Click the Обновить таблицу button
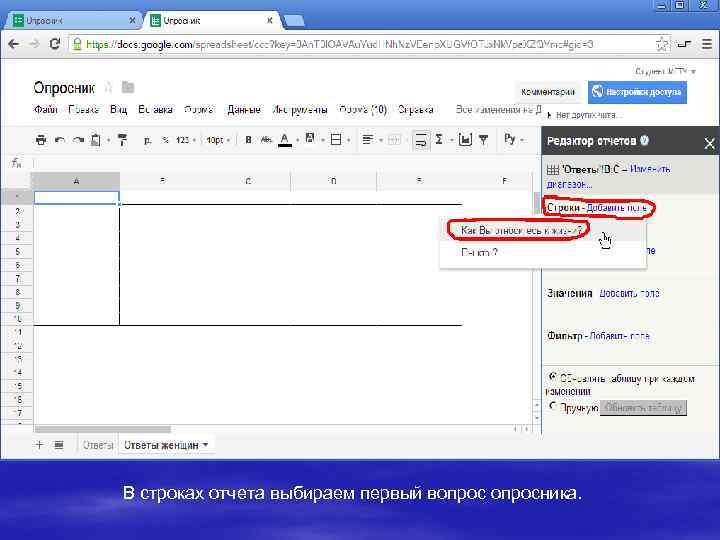720x540 pixels. tap(643, 407)
